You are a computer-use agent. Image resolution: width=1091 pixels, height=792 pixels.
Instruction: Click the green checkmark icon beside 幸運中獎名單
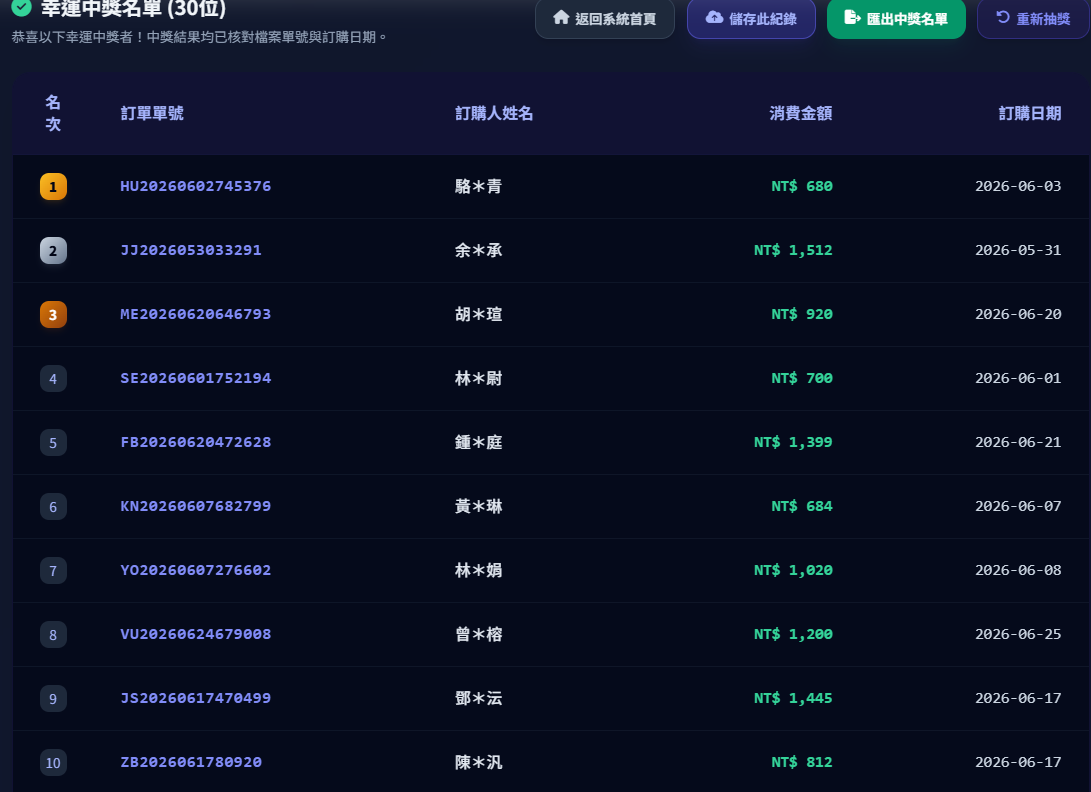click(x=22, y=8)
